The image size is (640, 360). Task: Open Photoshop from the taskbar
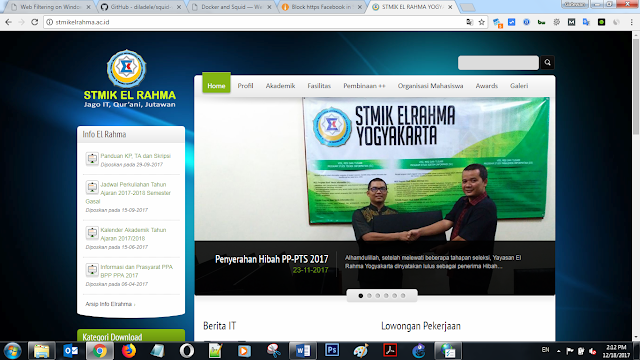[332, 350]
